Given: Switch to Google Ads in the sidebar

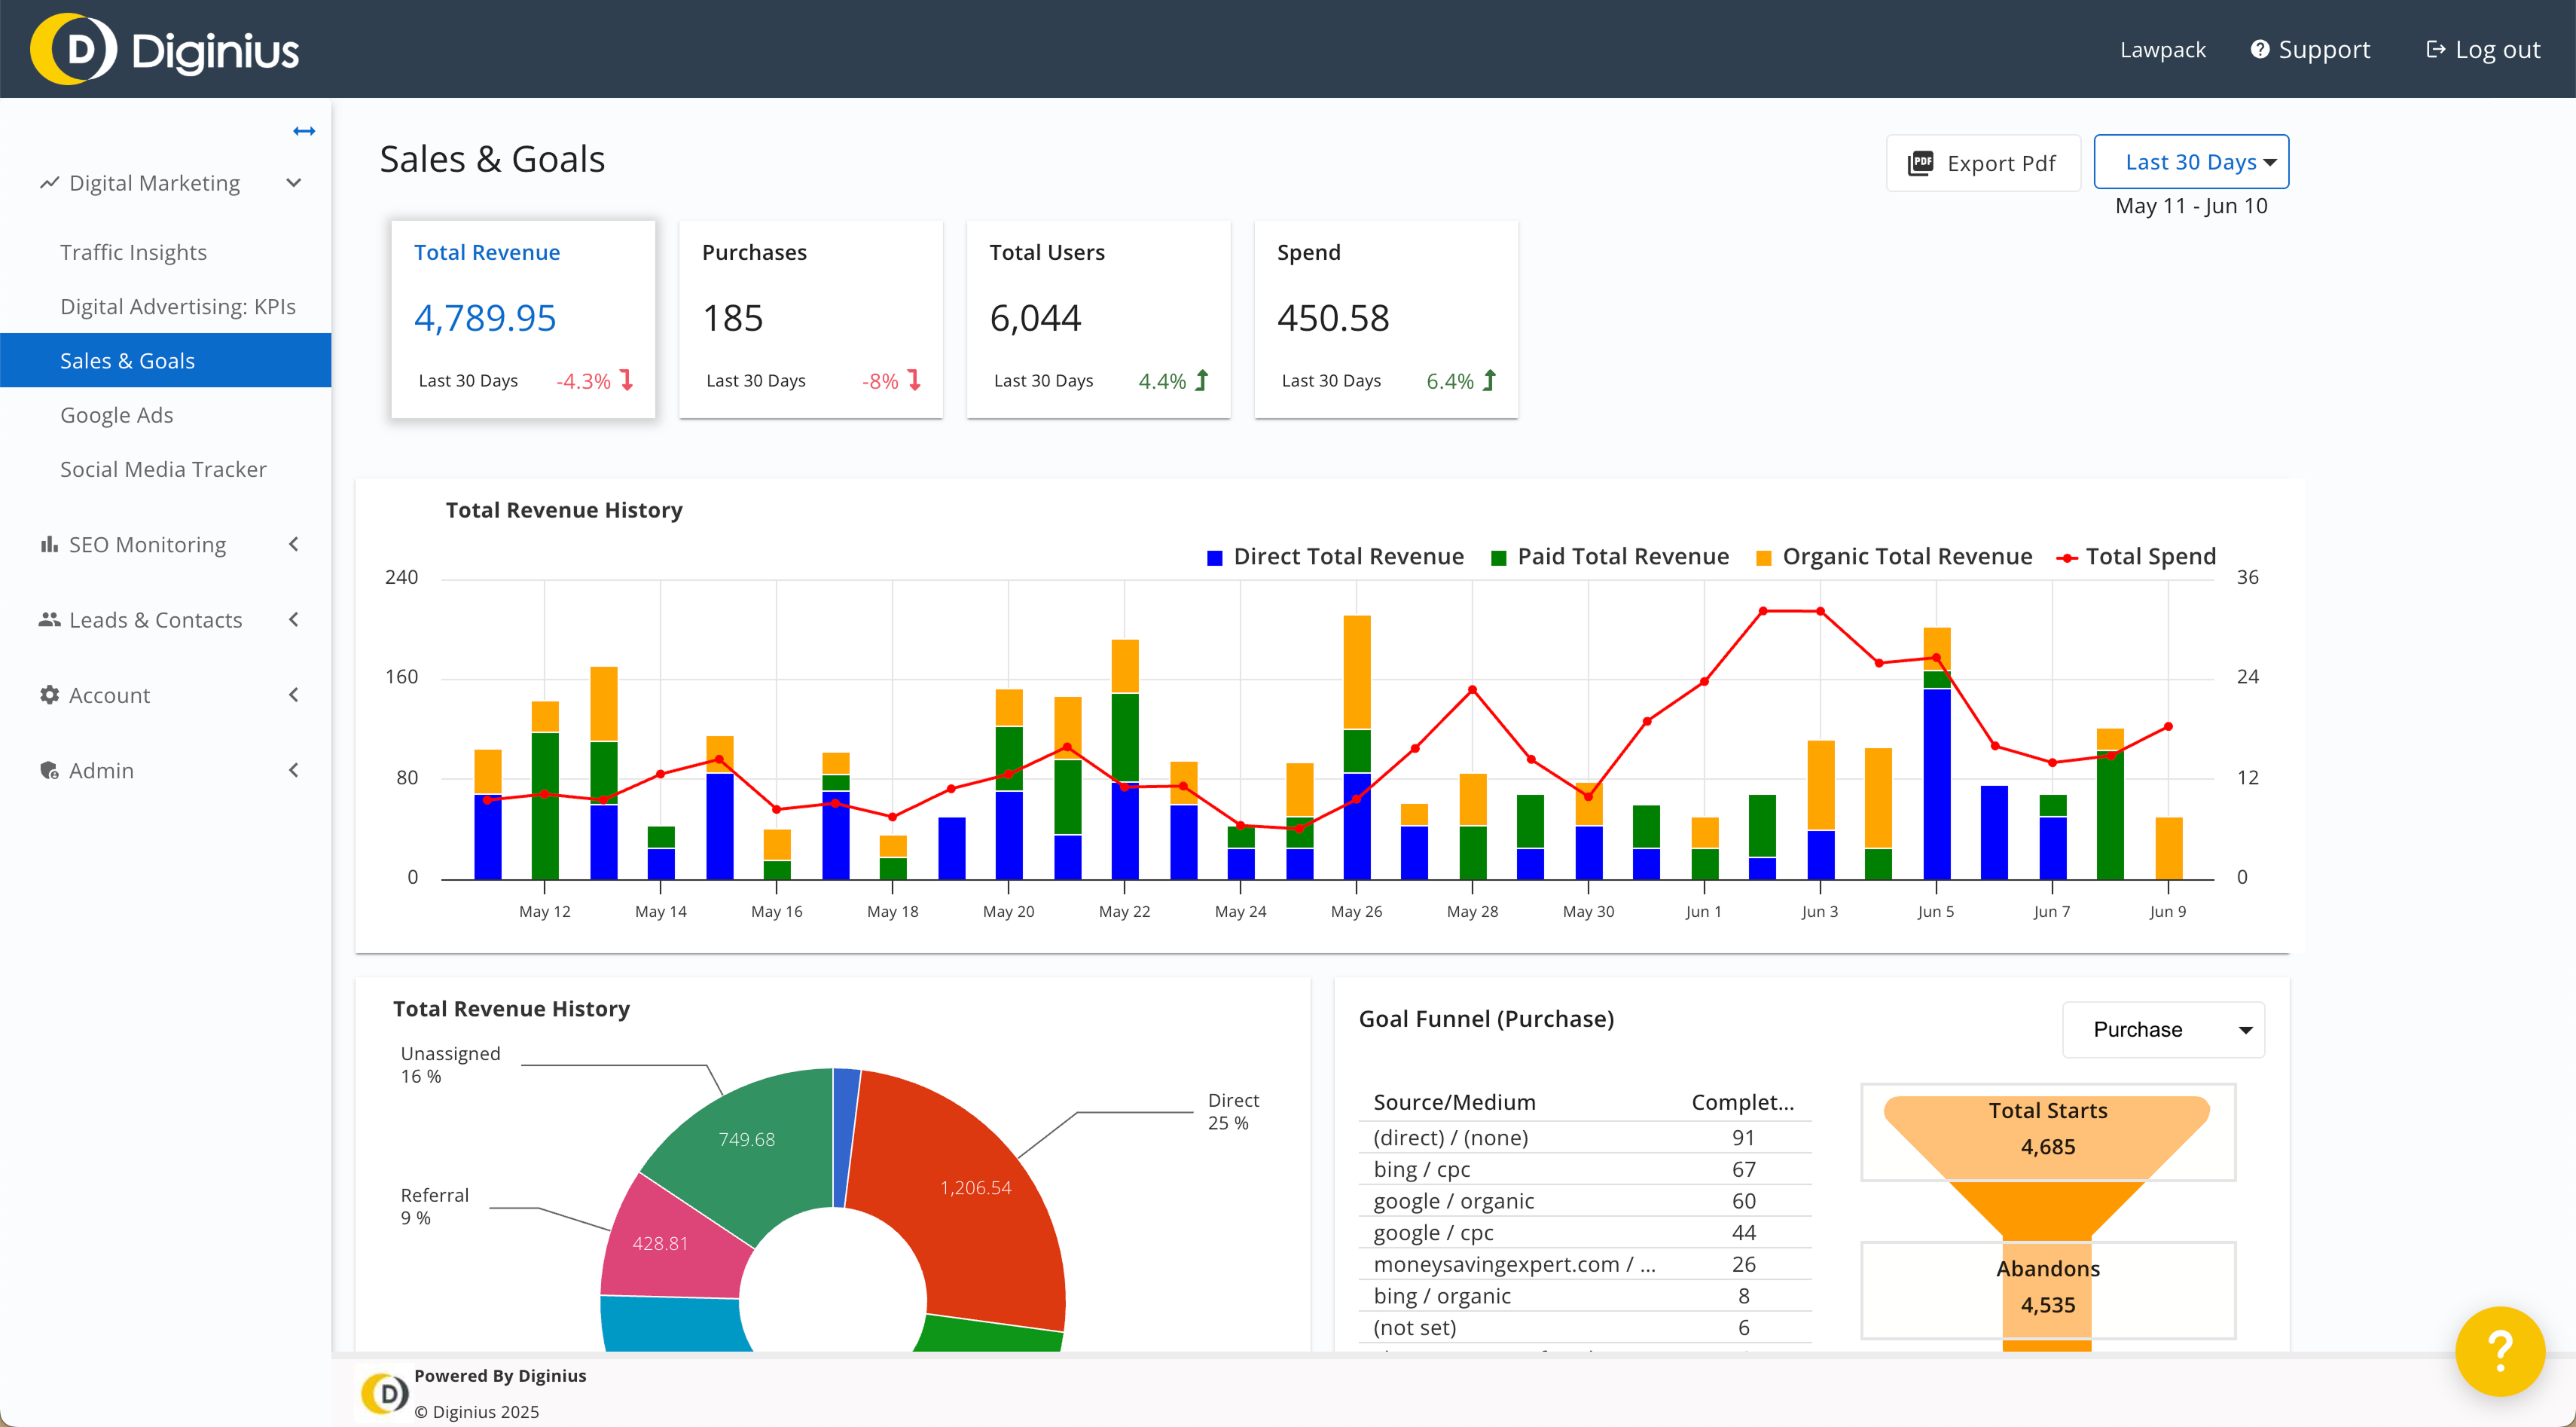Looking at the screenshot, I should tap(116, 414).
